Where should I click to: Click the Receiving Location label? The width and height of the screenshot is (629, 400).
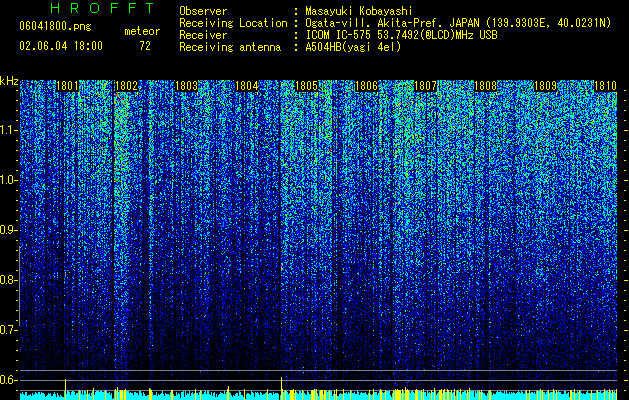[233, 23]
